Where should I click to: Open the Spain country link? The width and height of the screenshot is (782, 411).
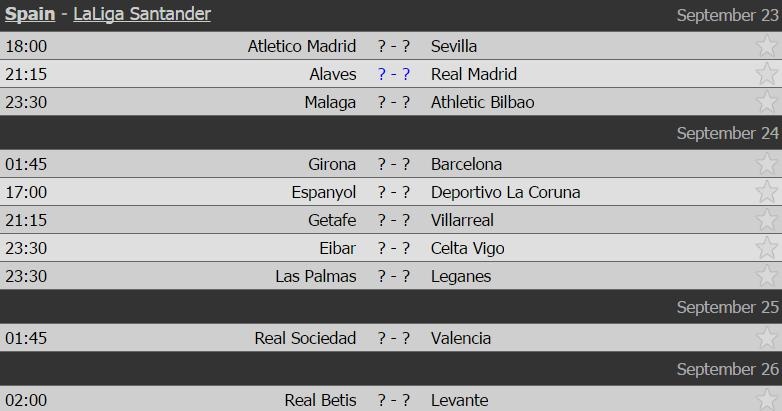(x=30, y=14)
